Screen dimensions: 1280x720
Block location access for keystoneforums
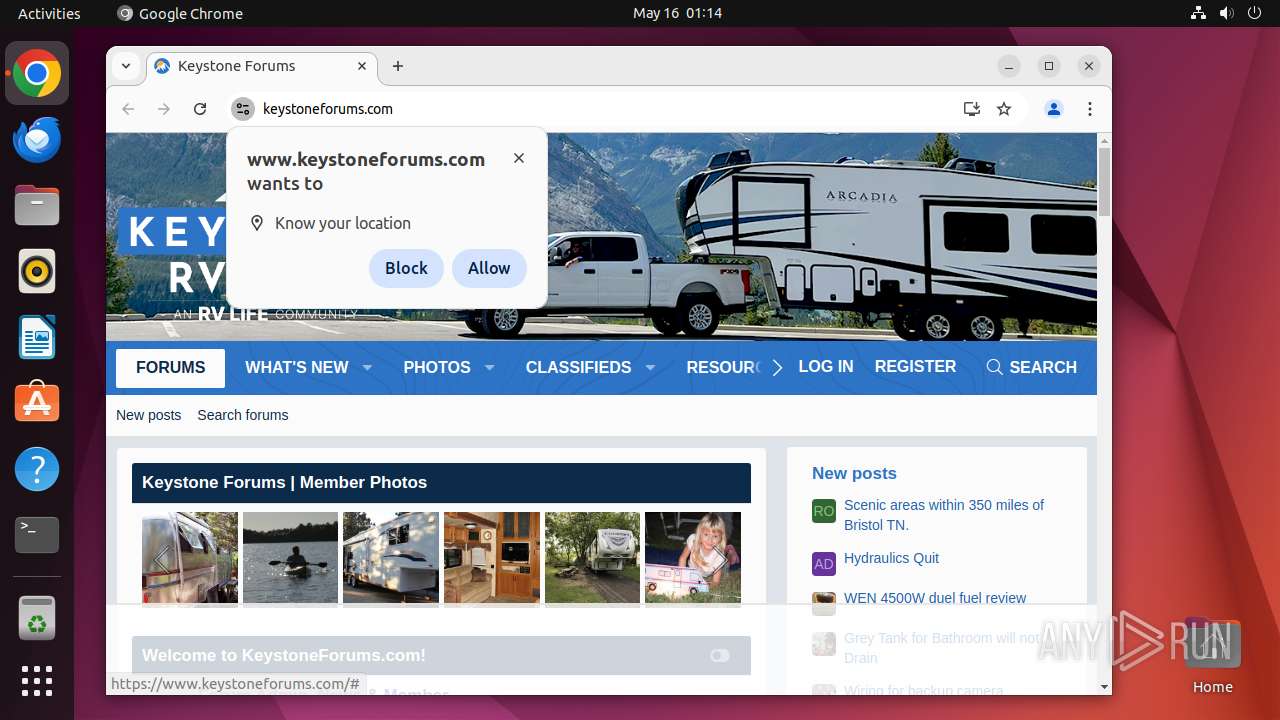406,268
